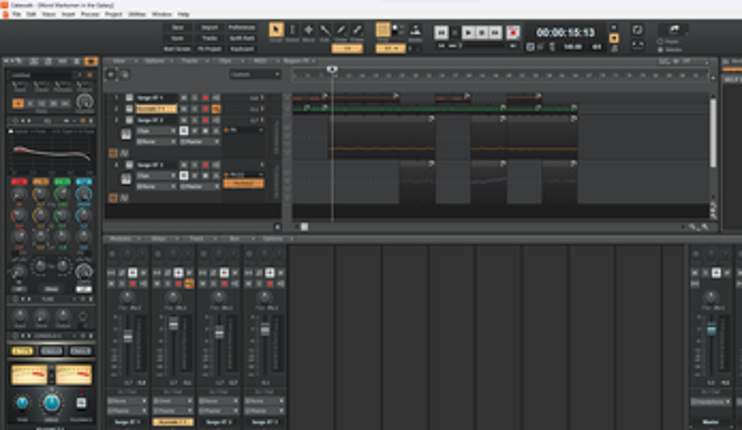This screenshot has width=742, height=430.
Task: Click the volume fader on console strip 1
Action: (128, 336)
